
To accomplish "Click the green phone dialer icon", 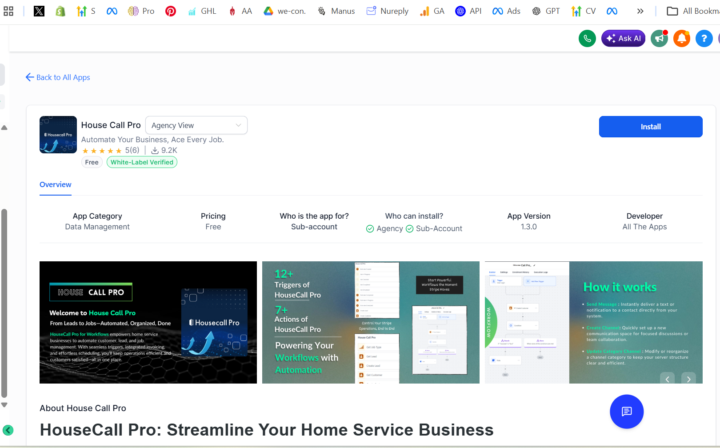I will (587, 39).
